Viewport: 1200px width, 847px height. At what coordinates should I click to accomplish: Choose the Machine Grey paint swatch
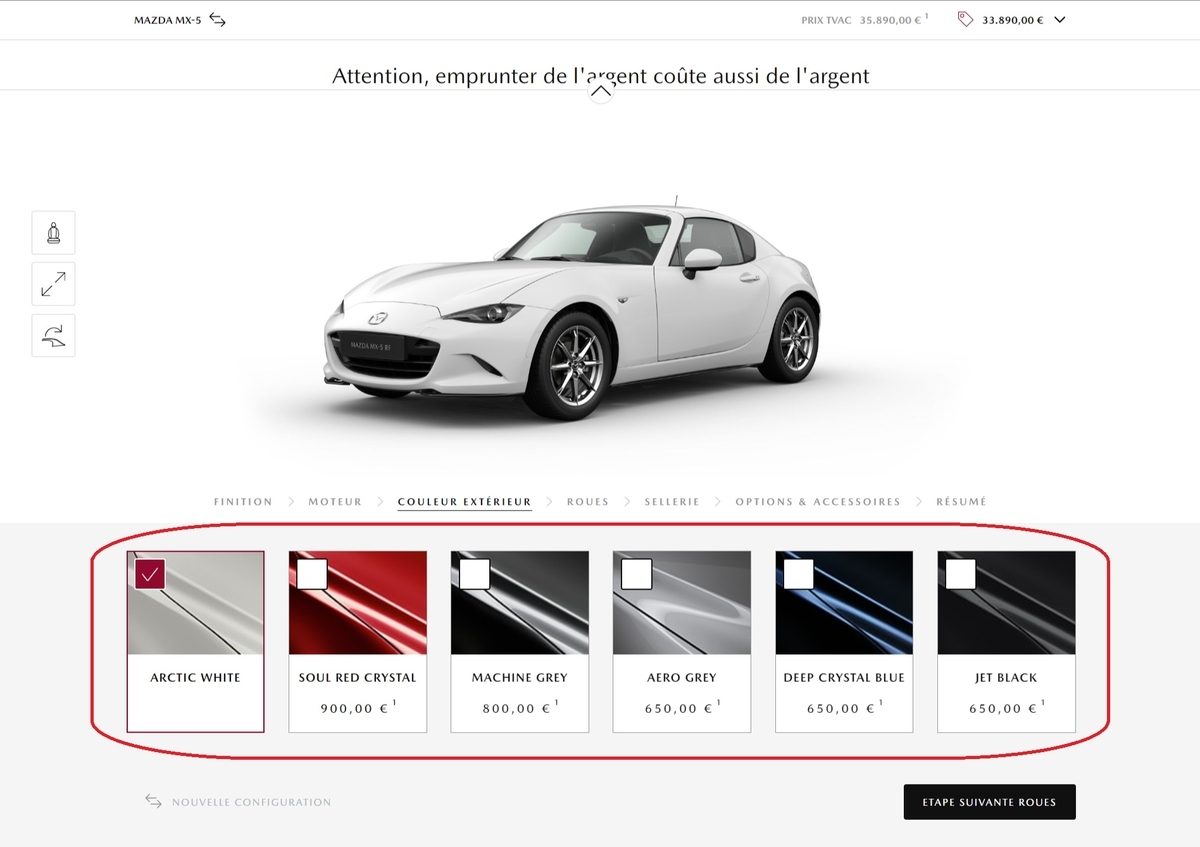pos(520,603)
